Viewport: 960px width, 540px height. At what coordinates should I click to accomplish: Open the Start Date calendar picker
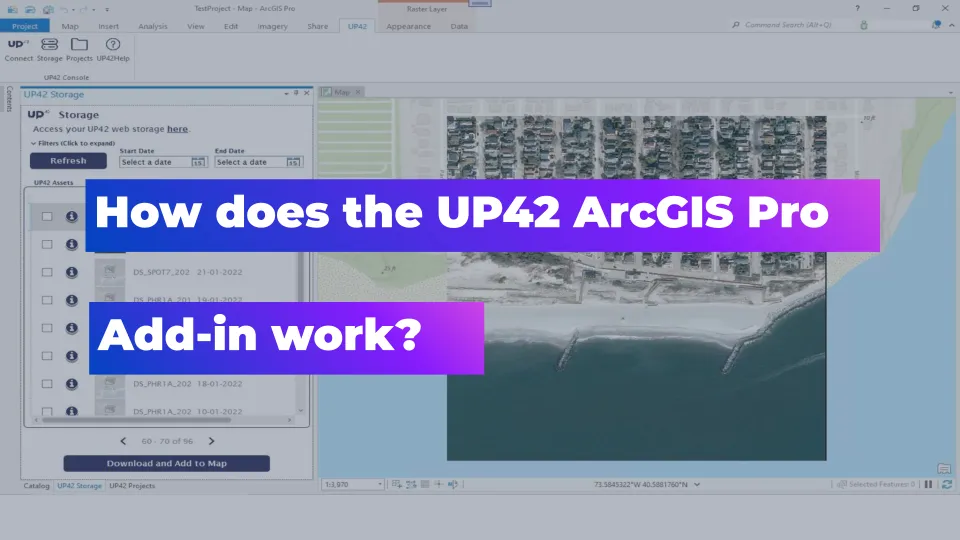point(198,162)
